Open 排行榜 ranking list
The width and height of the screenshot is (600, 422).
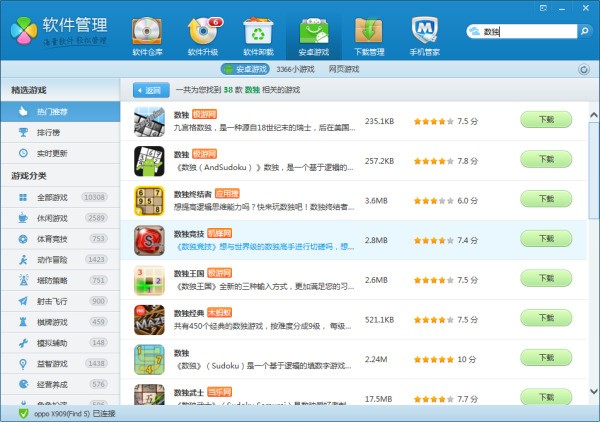[60, 132]
